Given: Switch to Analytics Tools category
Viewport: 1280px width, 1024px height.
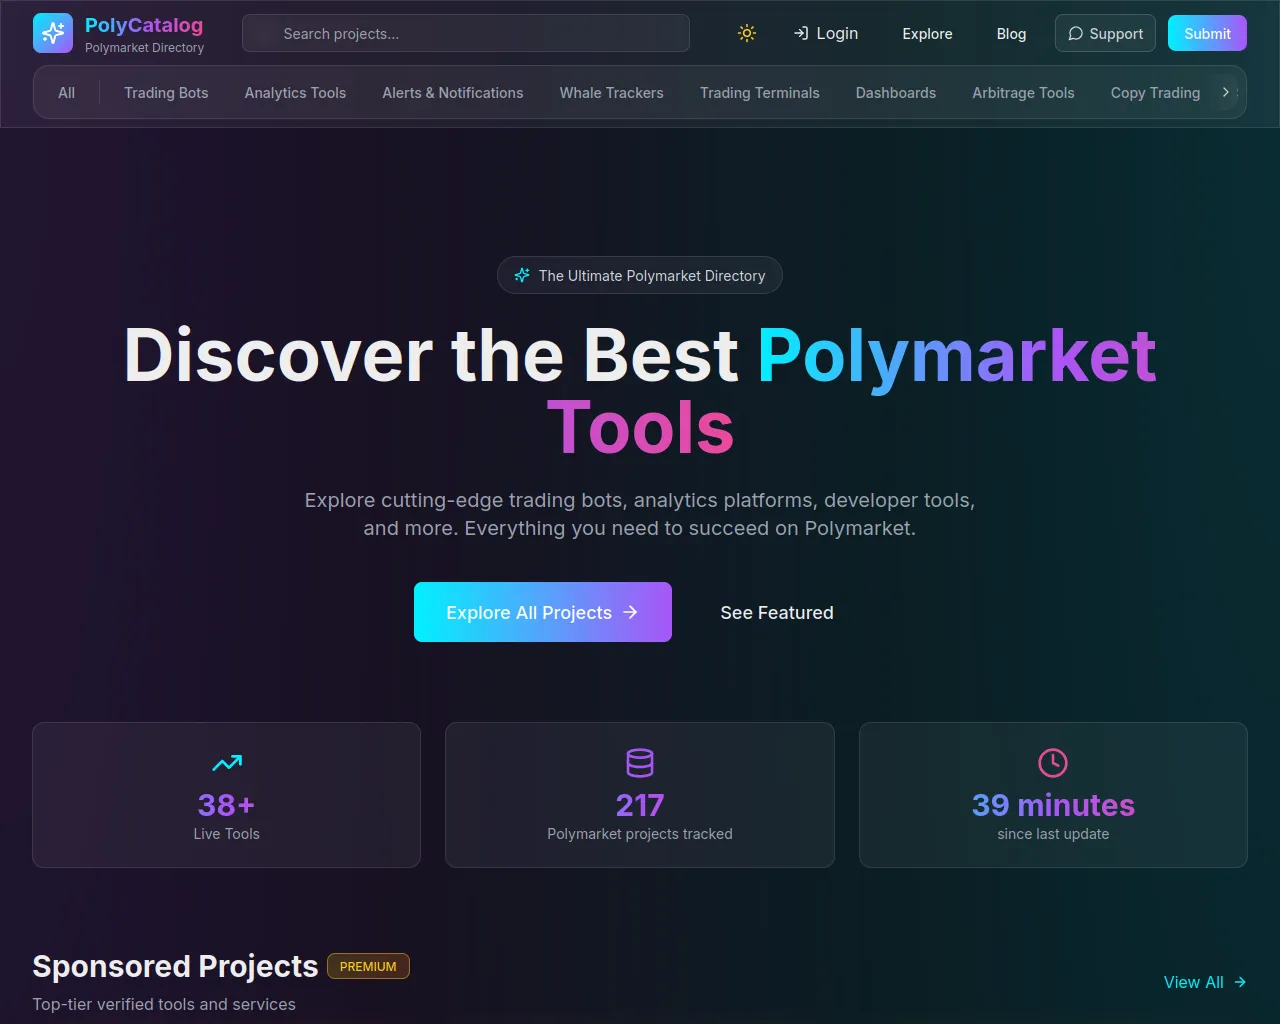Looking at the screenshot, I should click(295, 92).
